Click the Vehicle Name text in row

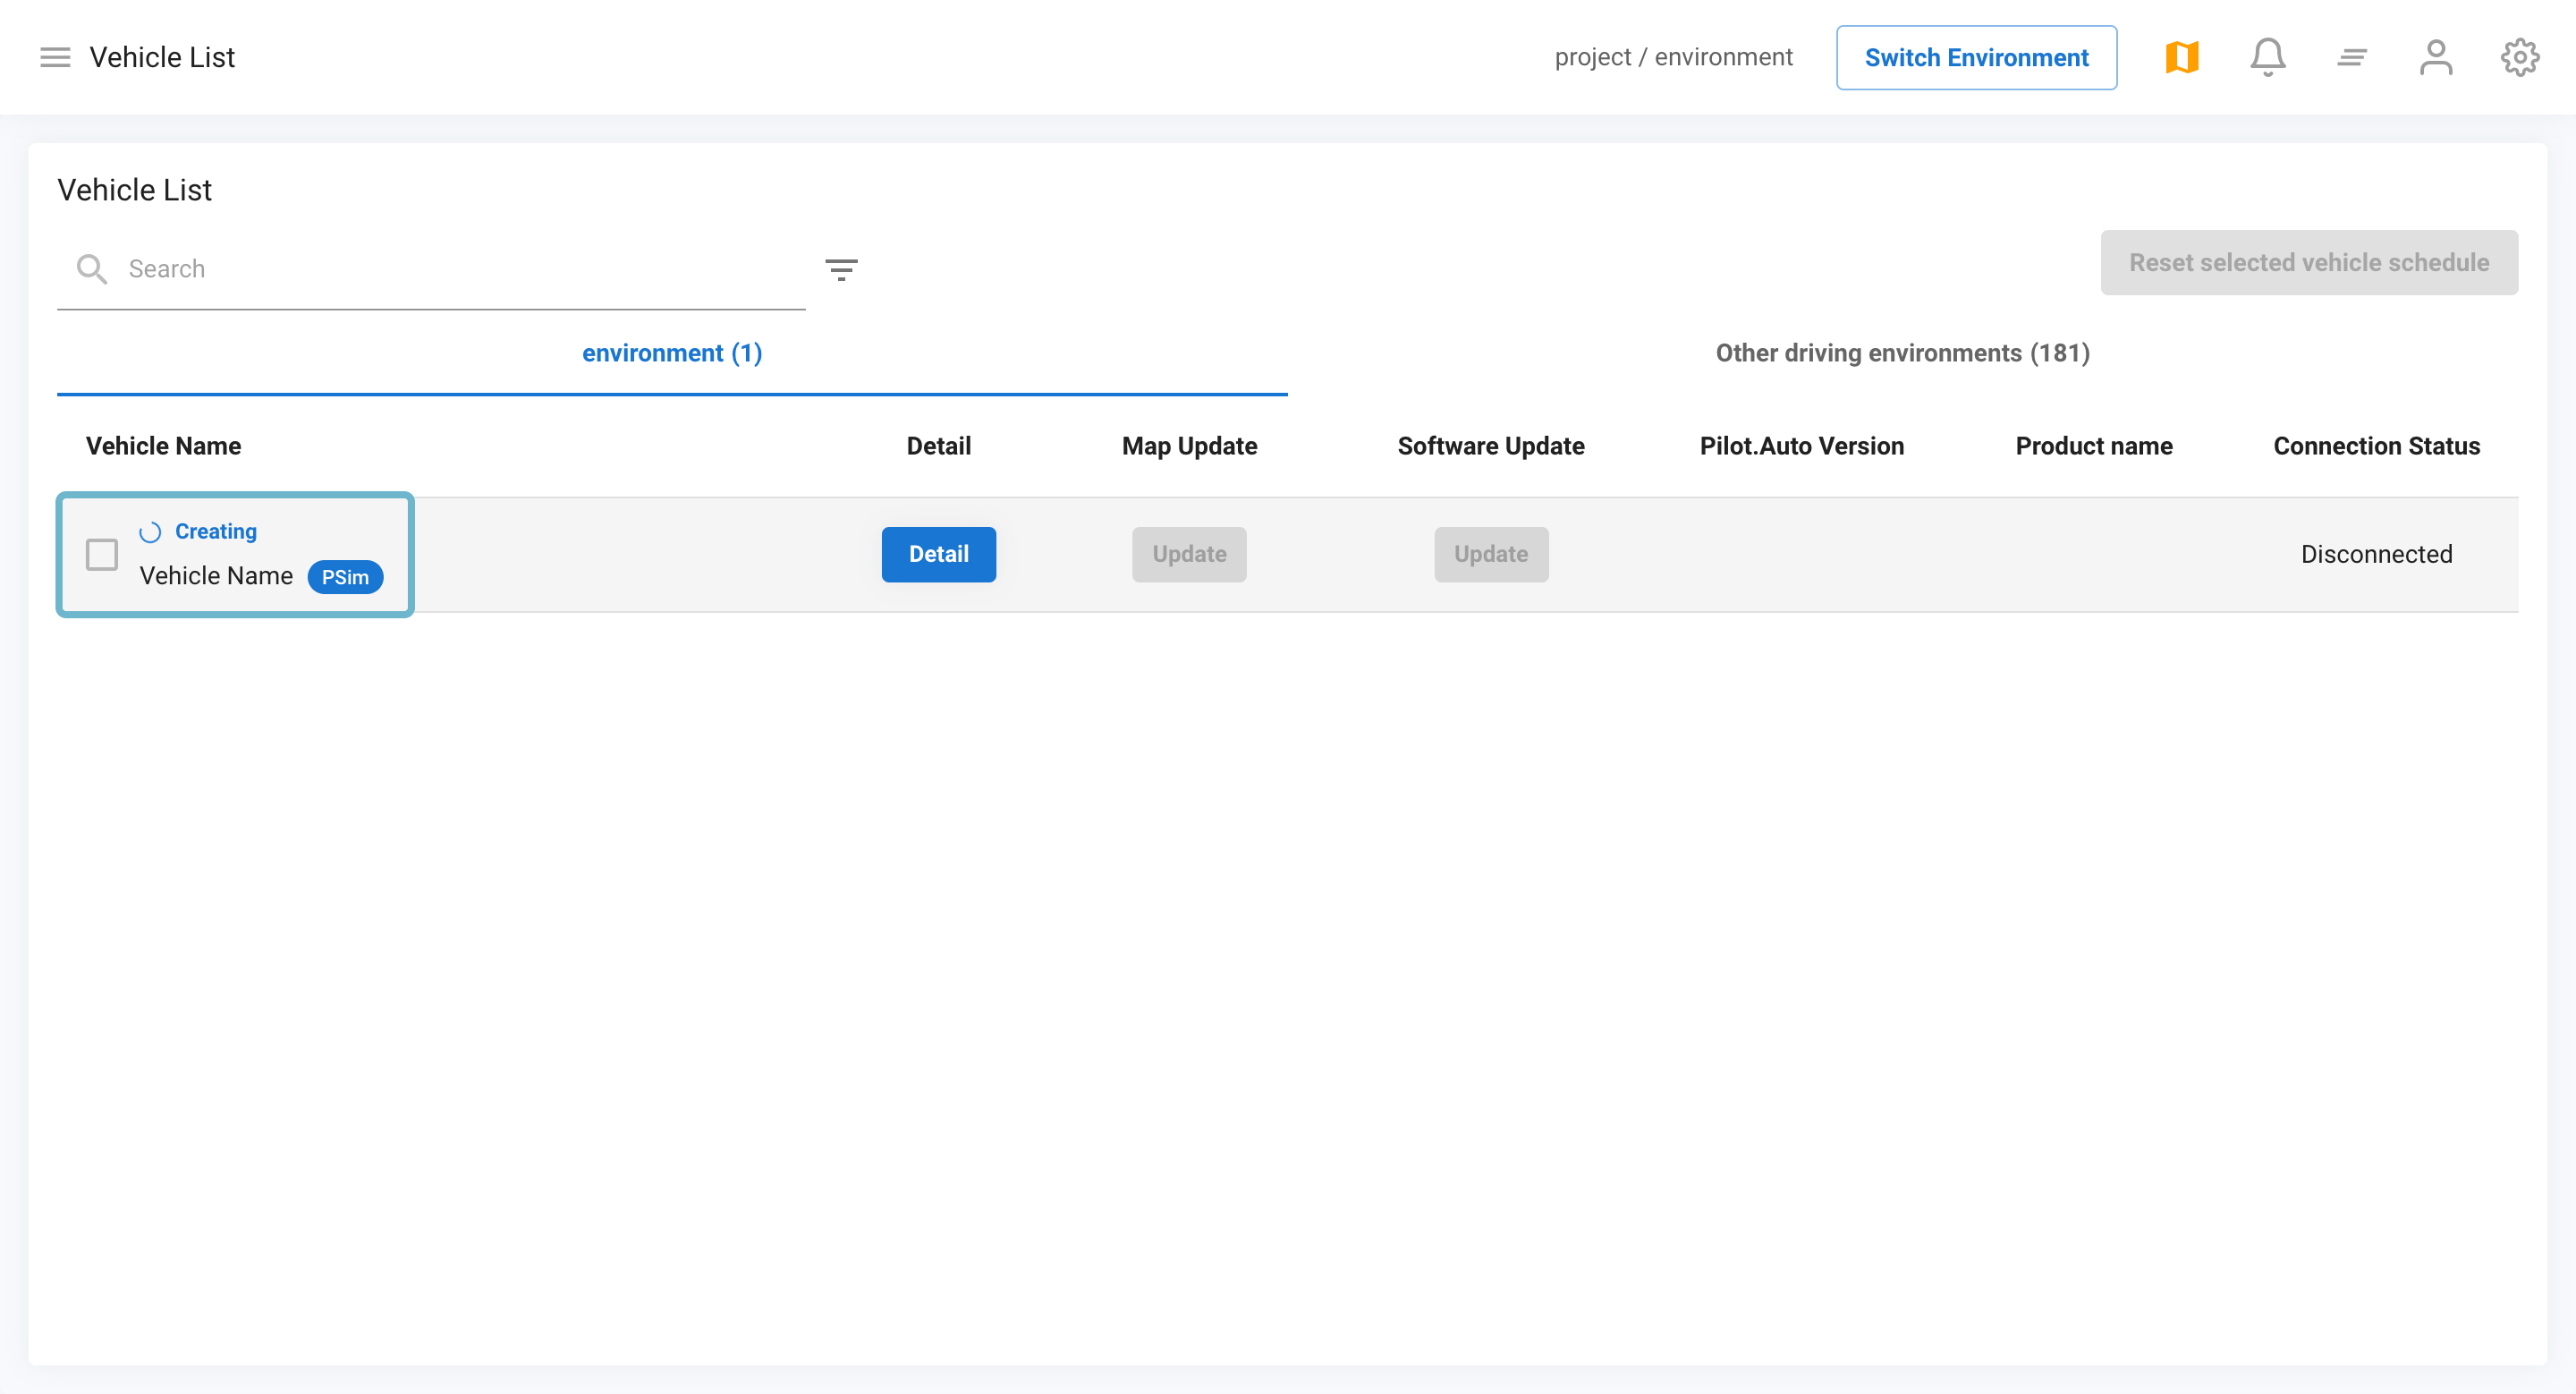[216, 576]
